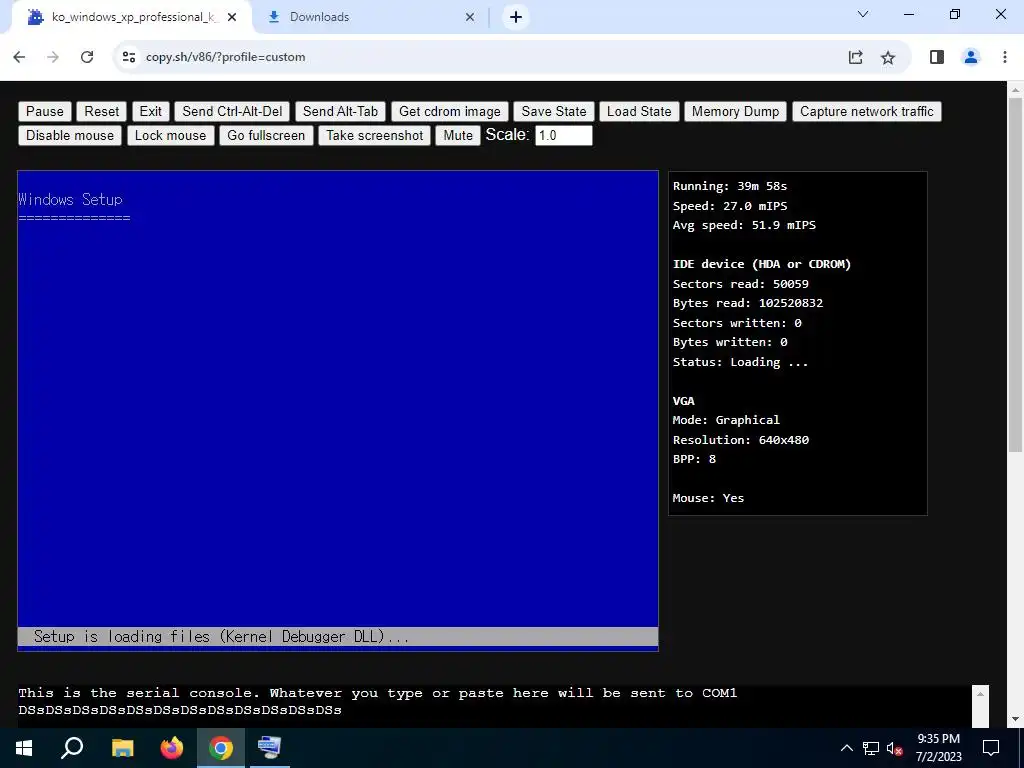
Task: Click Send Alt-Tab button
Action: [x=340, y=111]
